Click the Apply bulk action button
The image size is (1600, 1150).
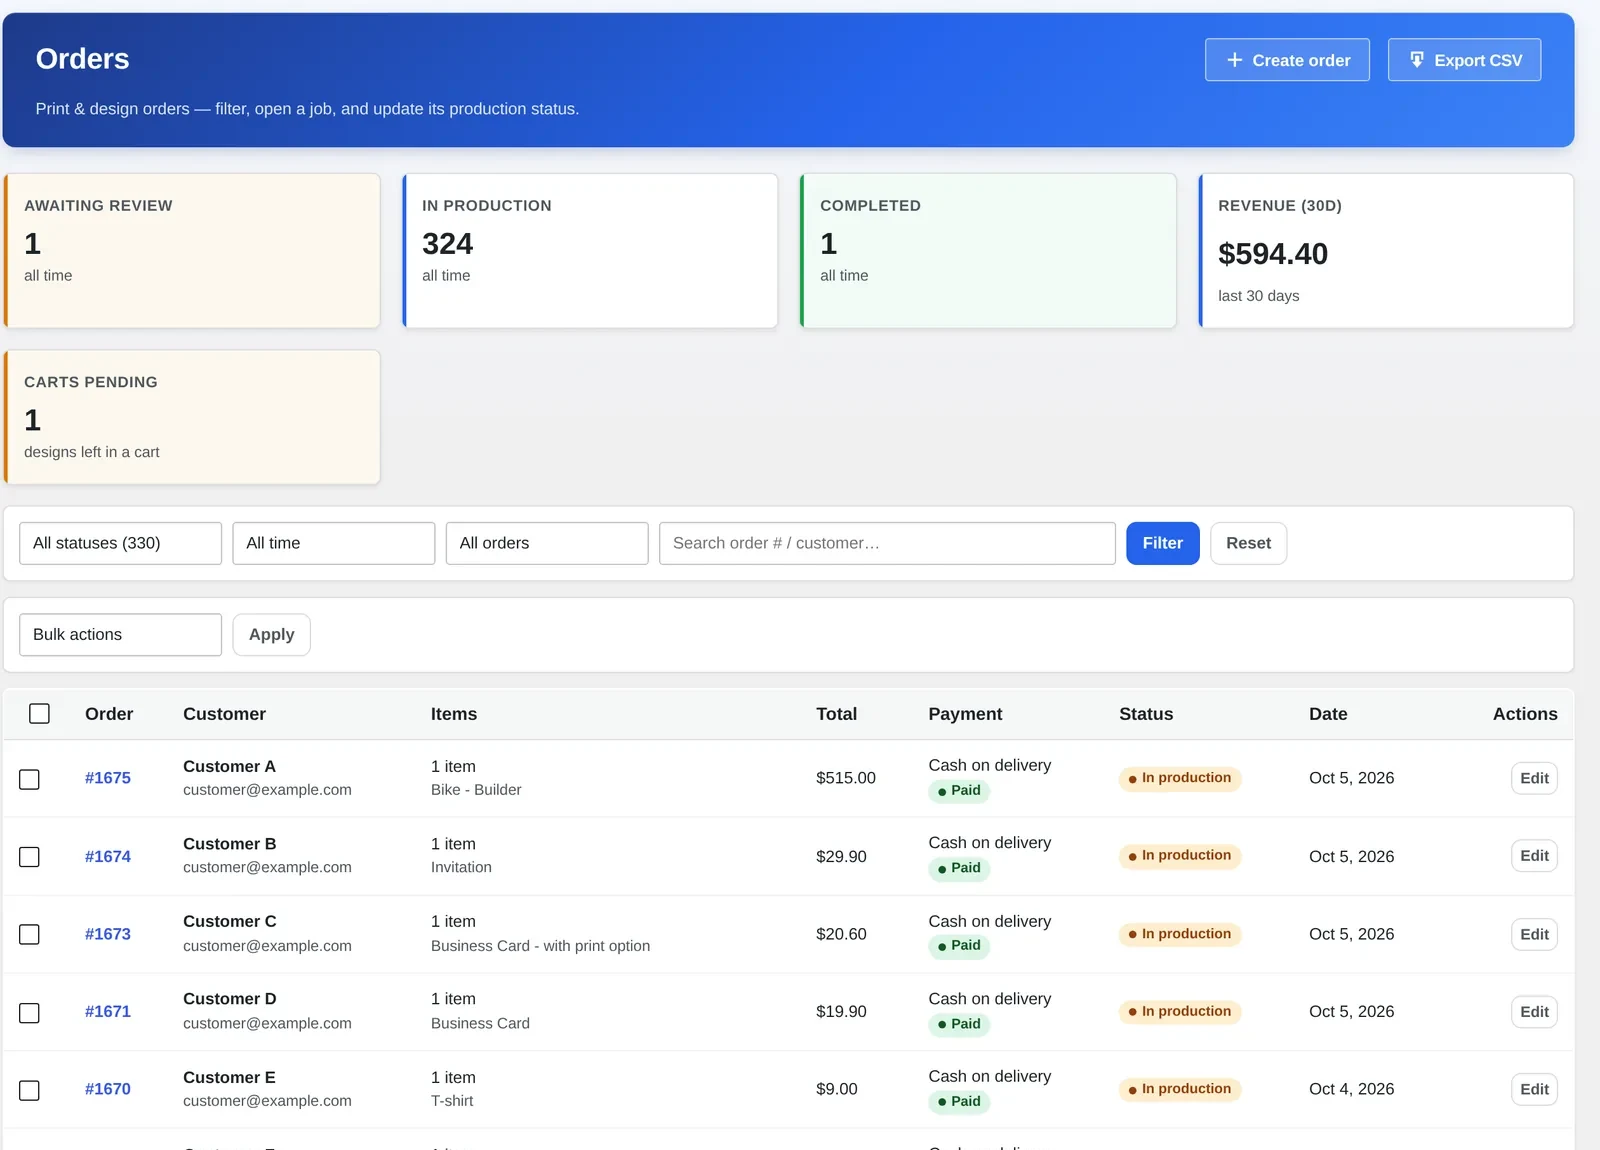pos(271,635)
